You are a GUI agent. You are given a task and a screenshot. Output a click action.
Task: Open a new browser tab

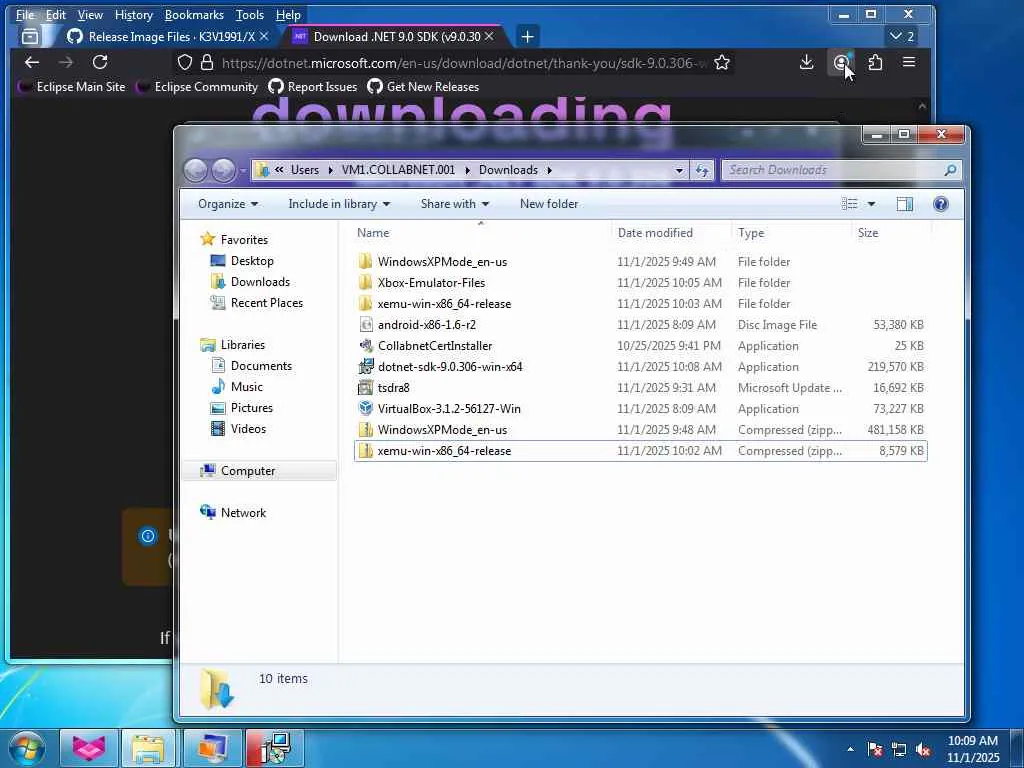click(528, 37)
